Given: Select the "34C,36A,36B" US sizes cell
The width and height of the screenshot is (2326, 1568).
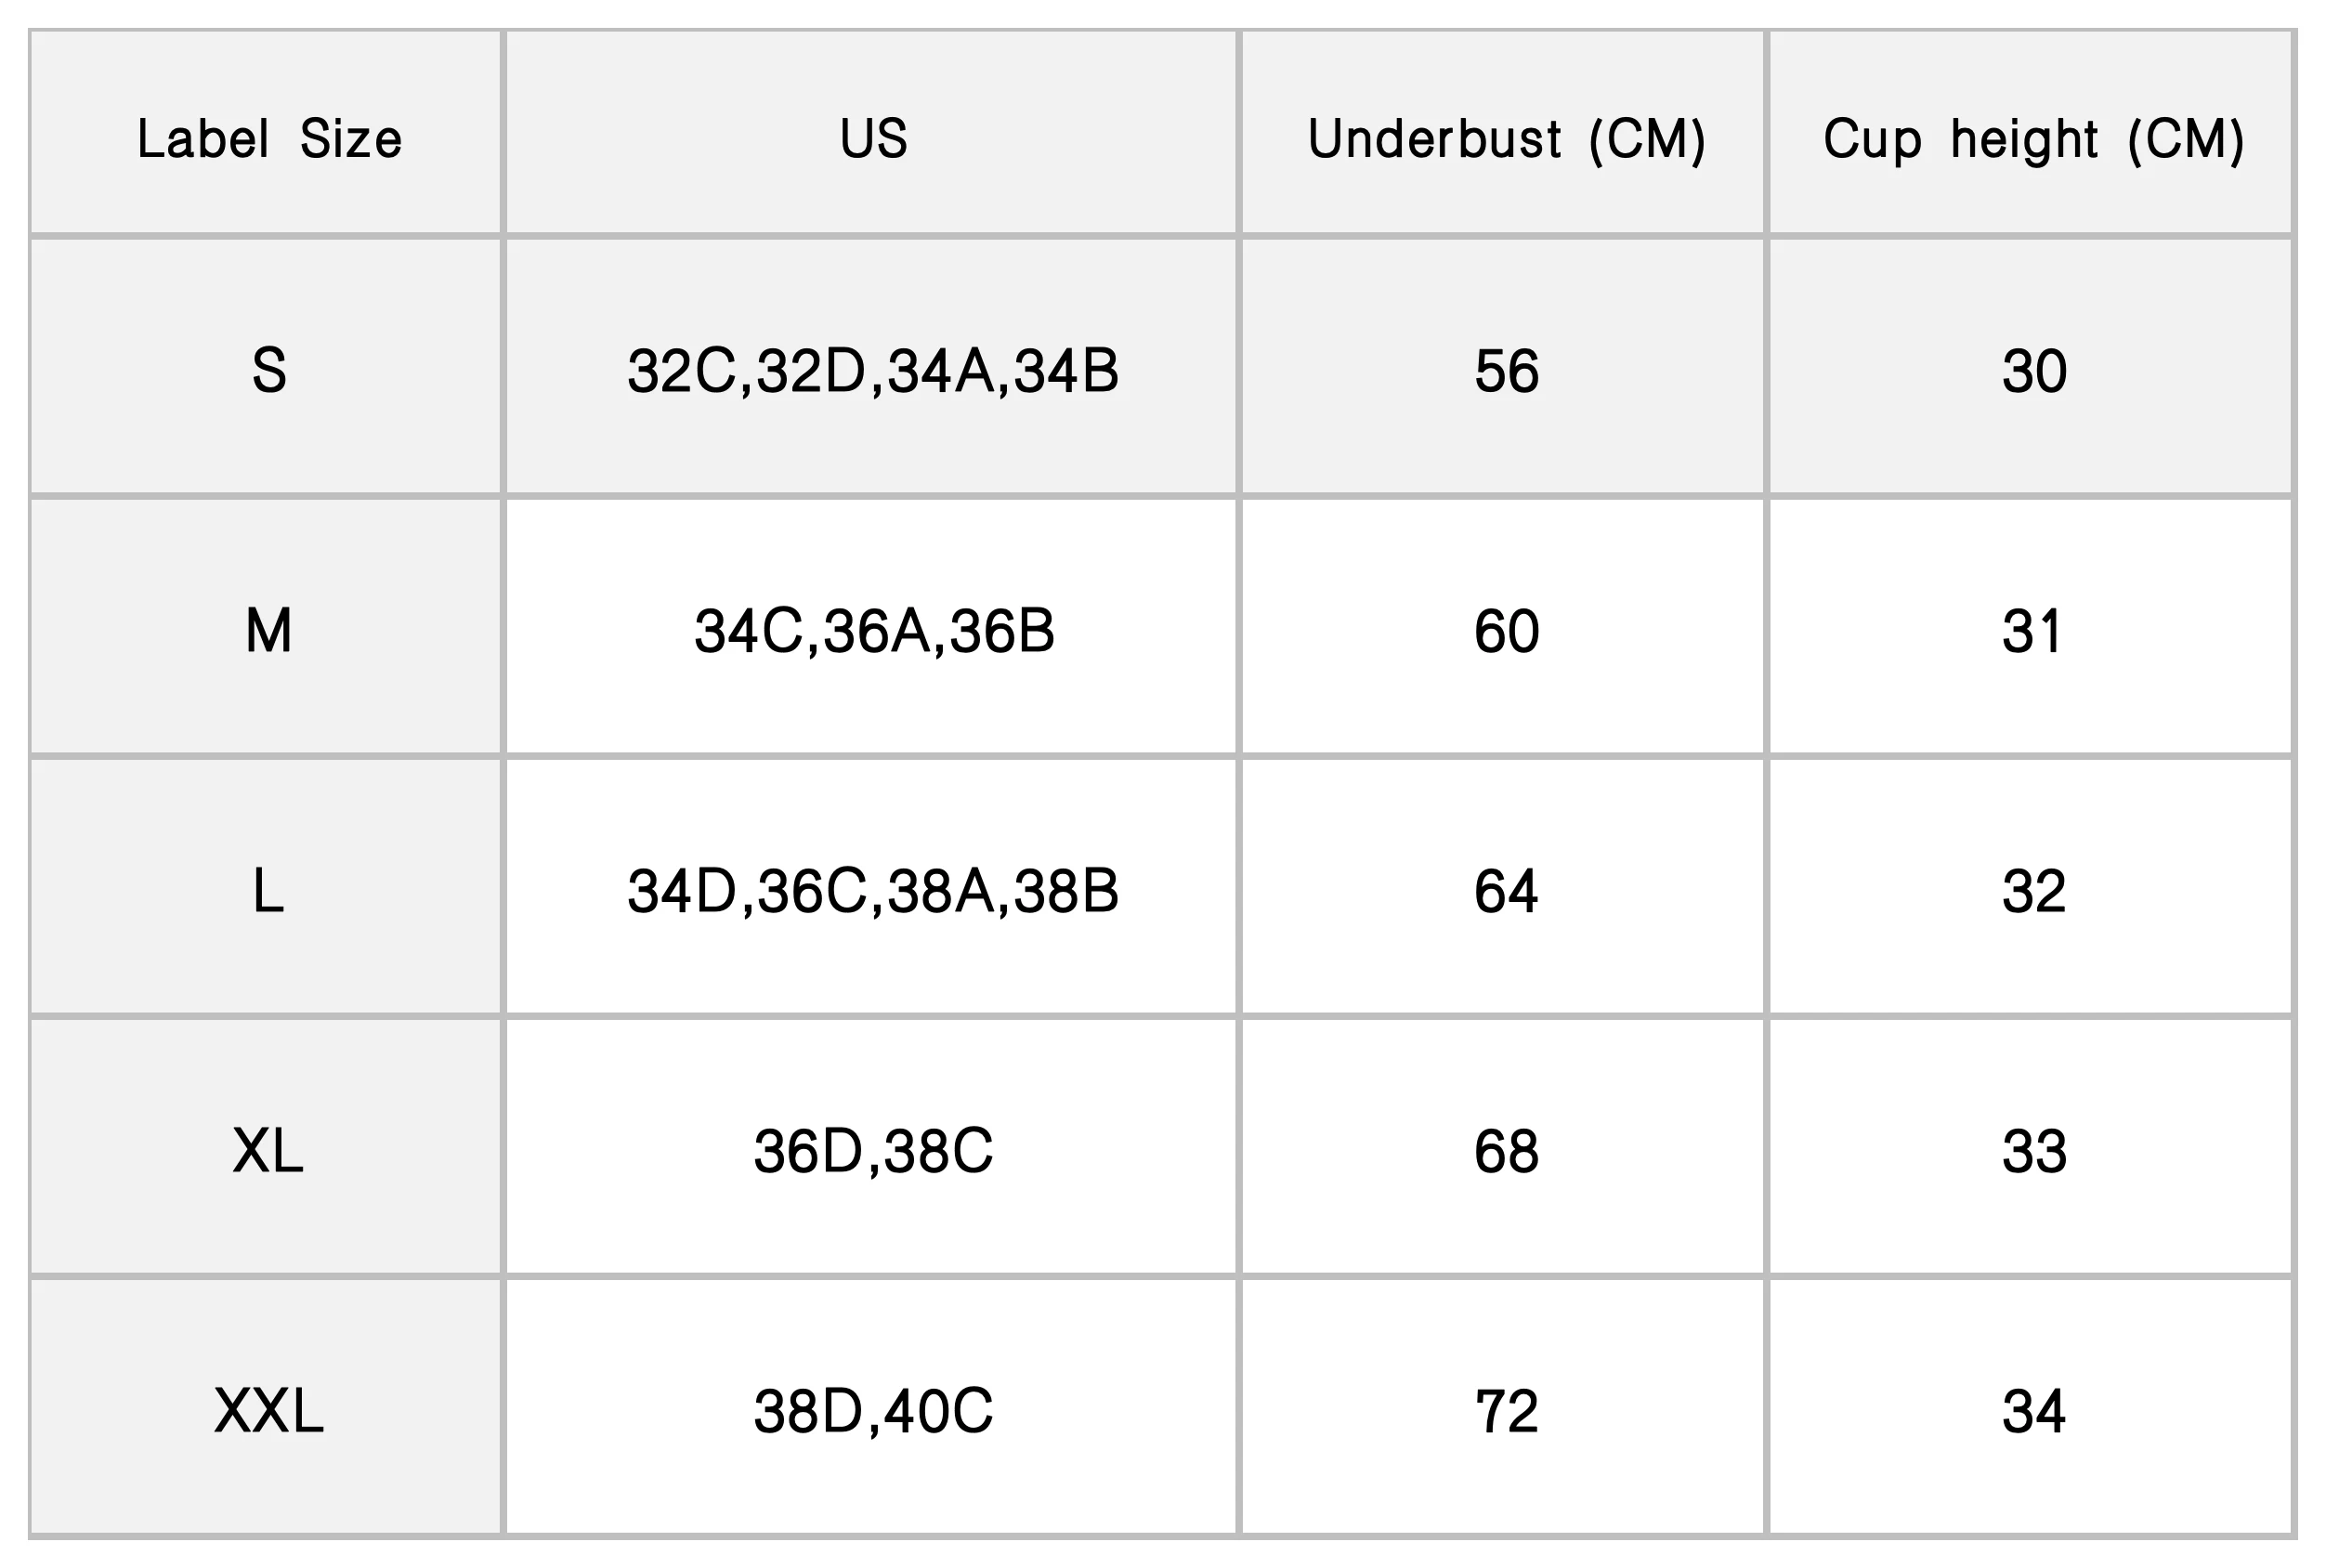Looking at the screenshot, I should pos(873,630).
